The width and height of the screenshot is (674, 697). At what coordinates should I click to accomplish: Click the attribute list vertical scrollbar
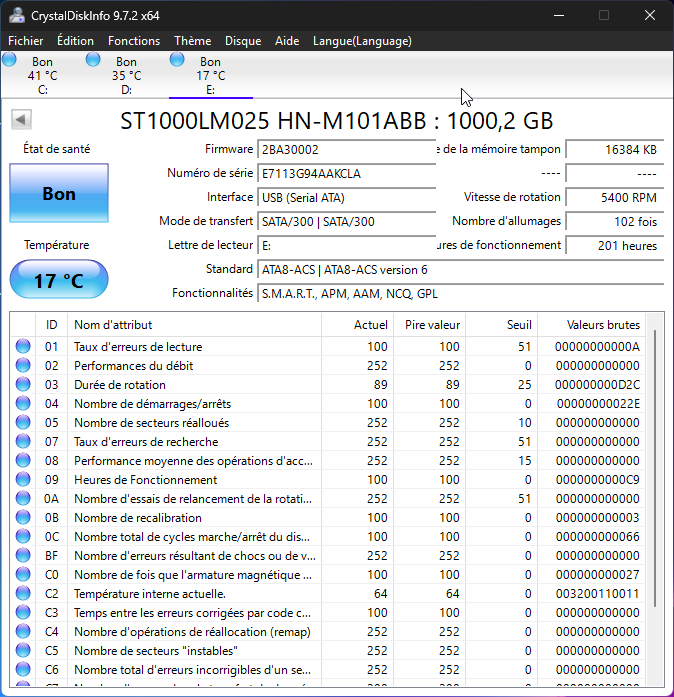(654, 469)
